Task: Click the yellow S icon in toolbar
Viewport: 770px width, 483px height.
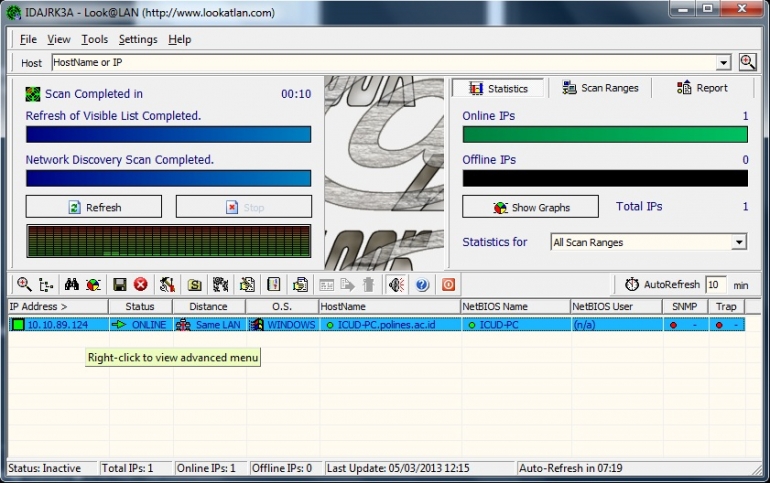Action: pos(194,285)
